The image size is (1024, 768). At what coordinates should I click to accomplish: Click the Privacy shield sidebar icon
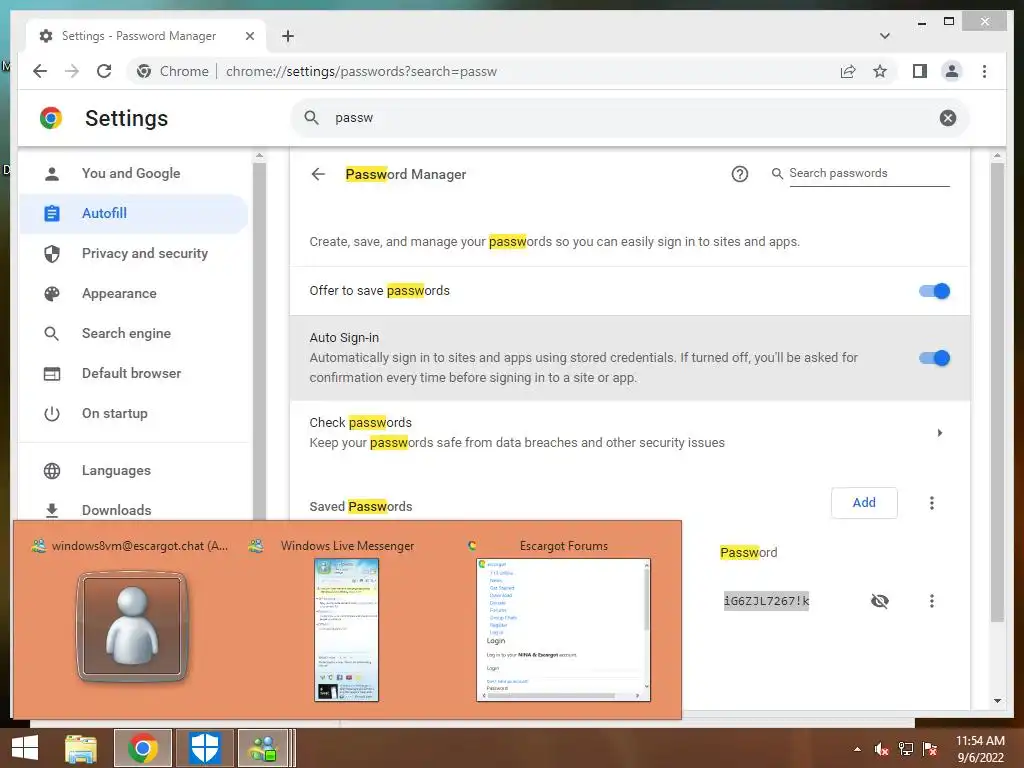pyautogui.click(x=52, y=253)
